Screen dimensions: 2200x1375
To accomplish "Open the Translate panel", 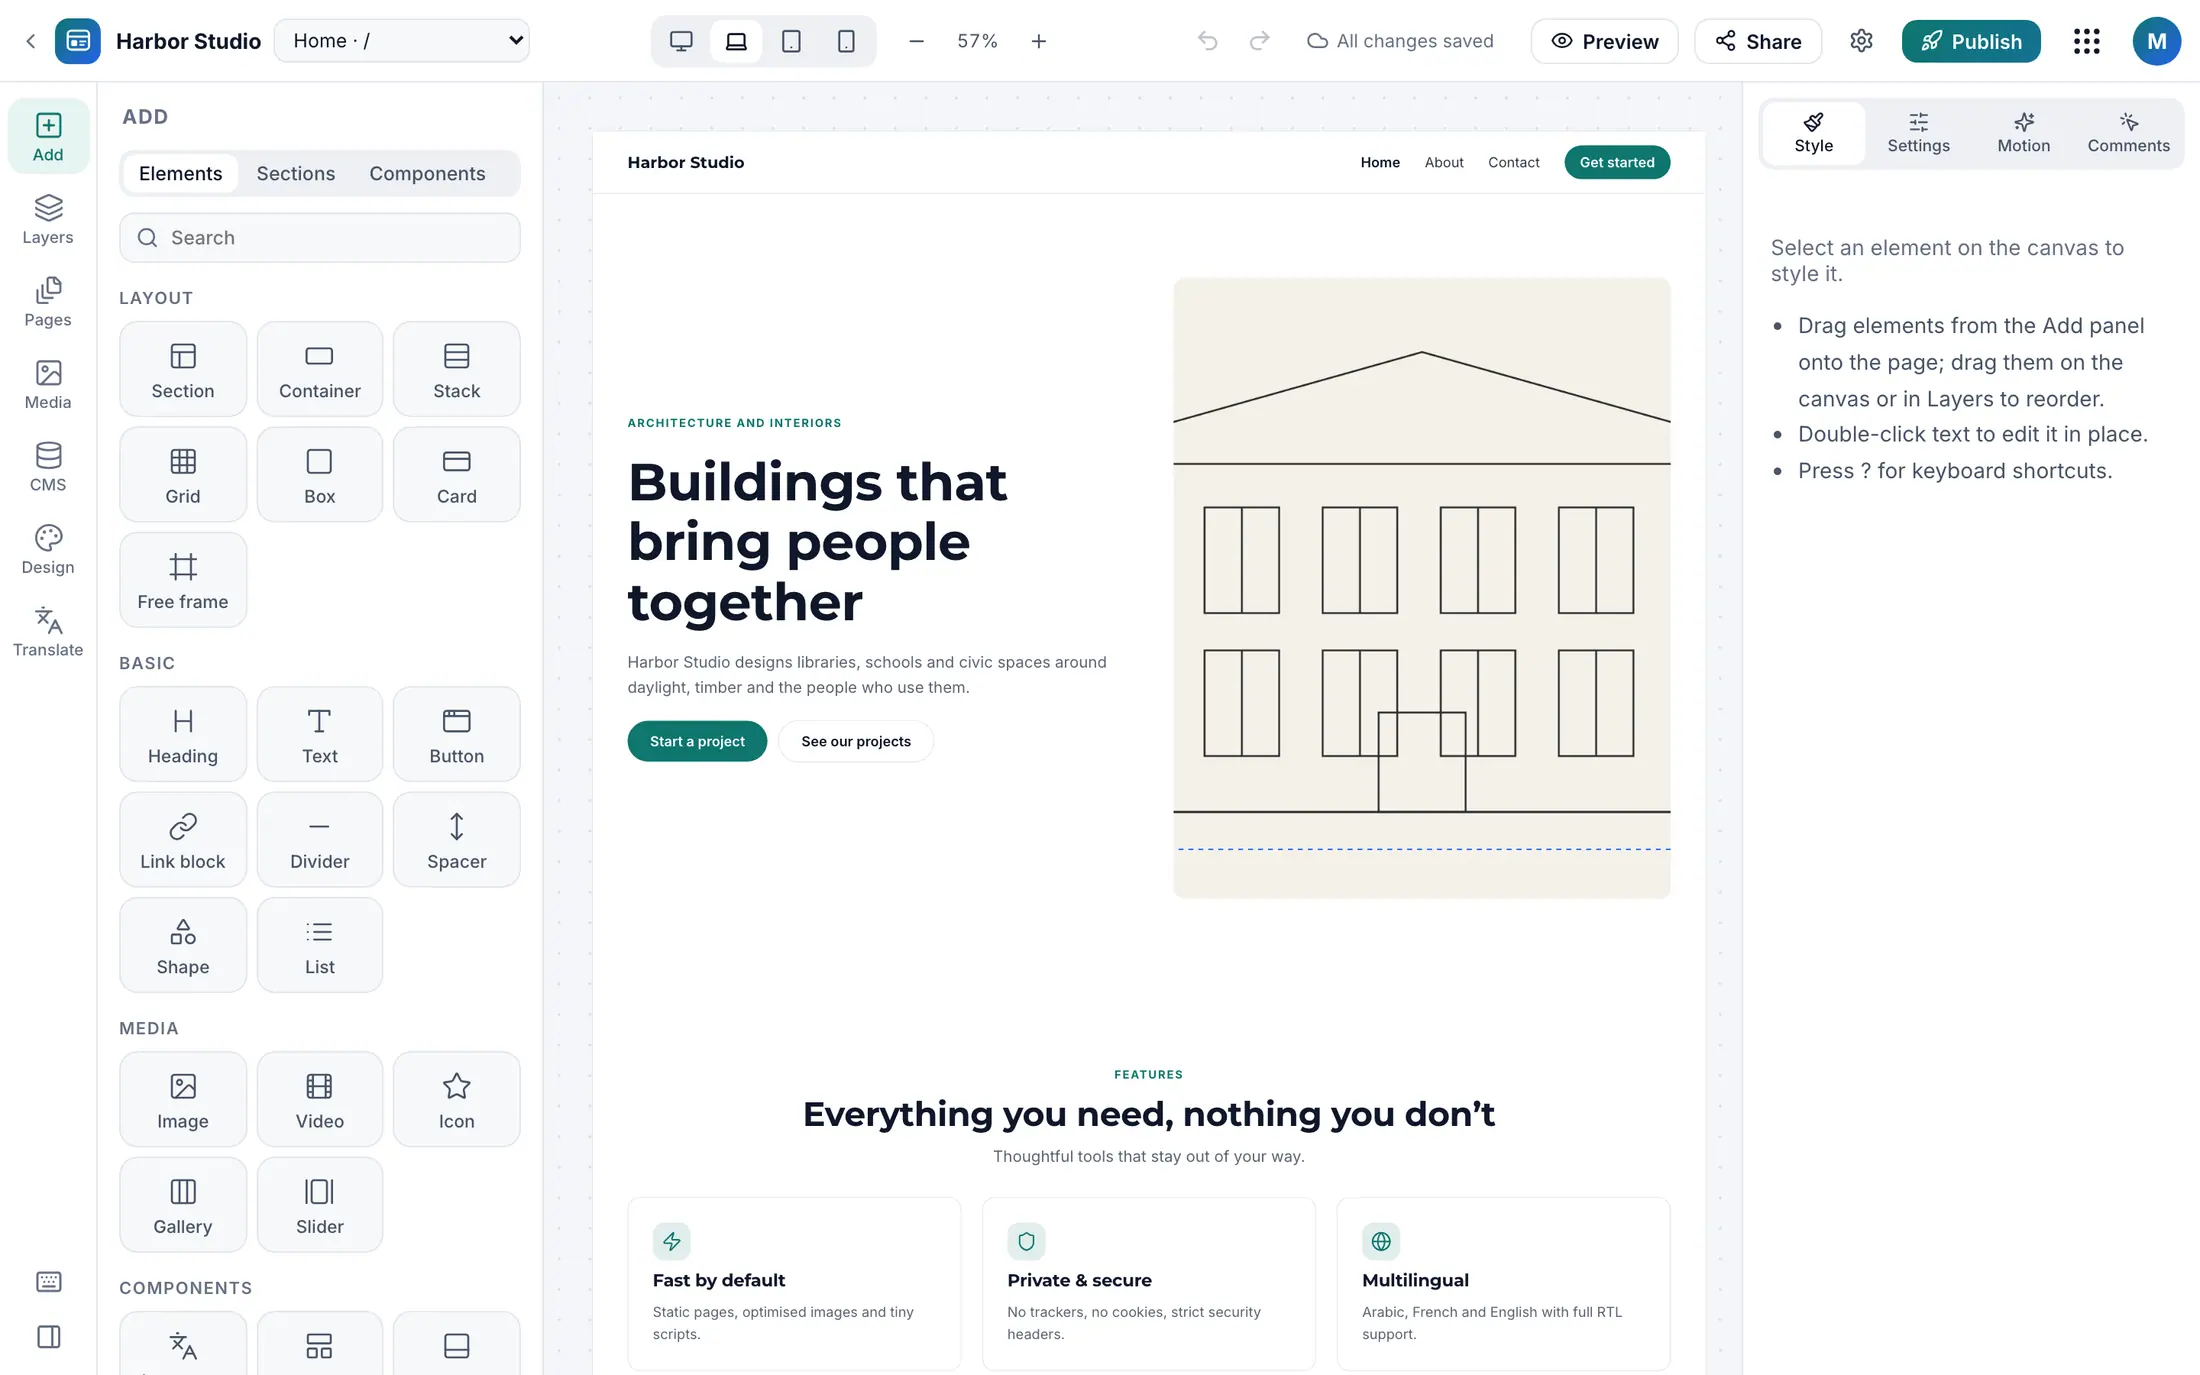I will pos(48,631).
